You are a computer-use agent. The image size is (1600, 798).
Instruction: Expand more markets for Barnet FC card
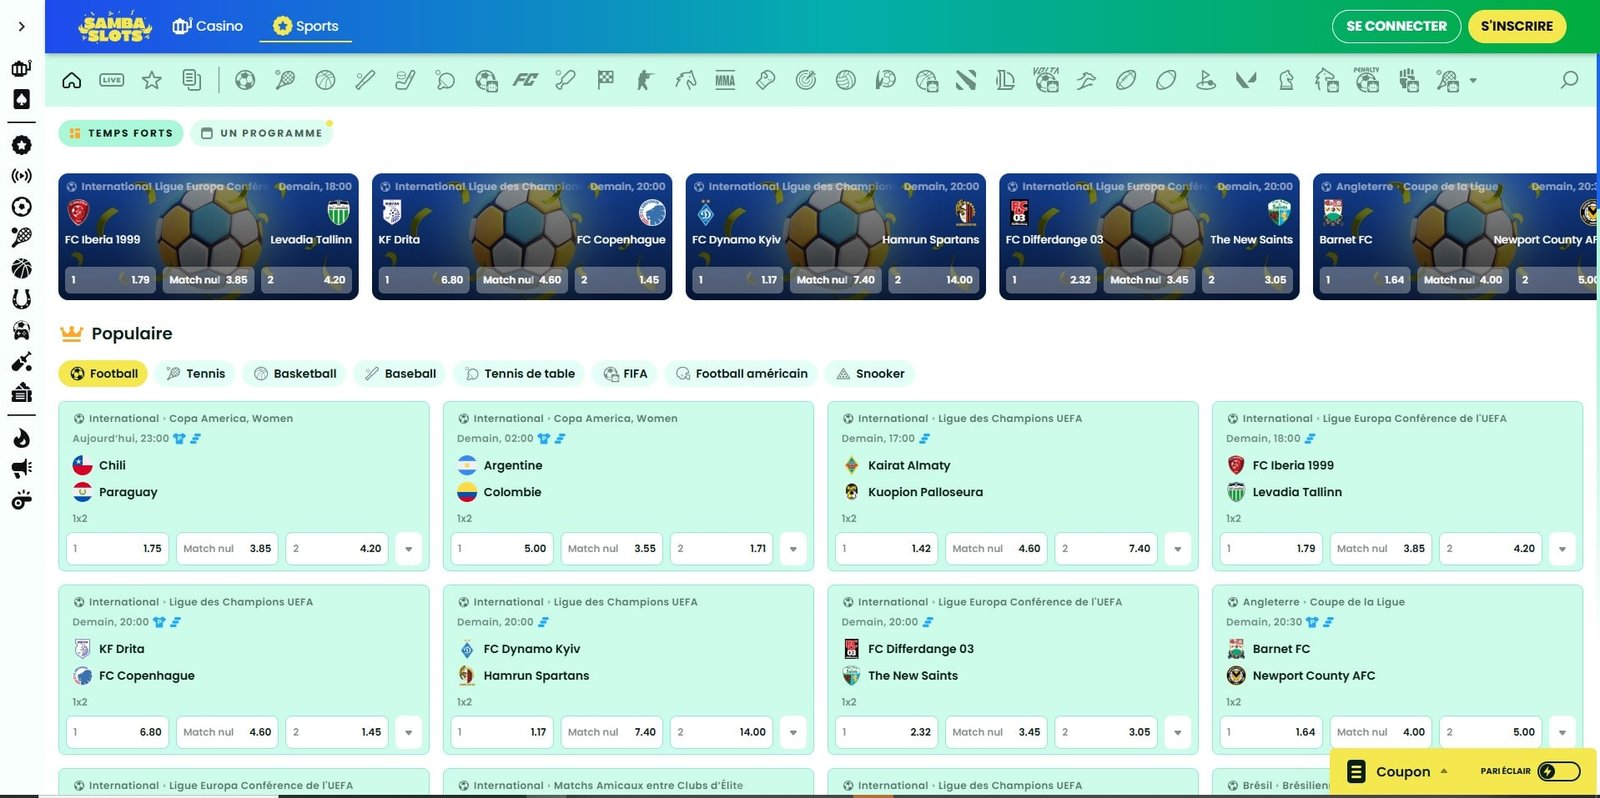pyautogui.click(x=1562, y=732)
